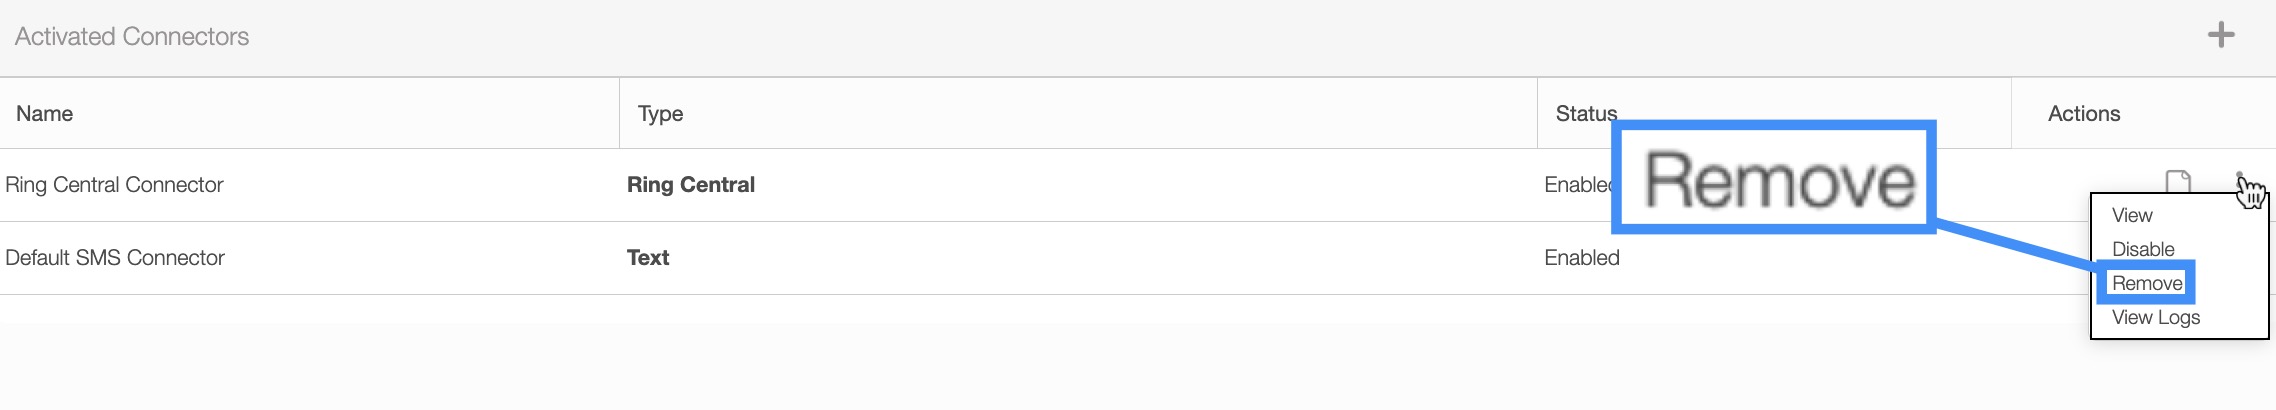Open View Logs from the dropdown
Image resolution: width=2276 pixels, height=410 pixels.
pos(2156,318)
